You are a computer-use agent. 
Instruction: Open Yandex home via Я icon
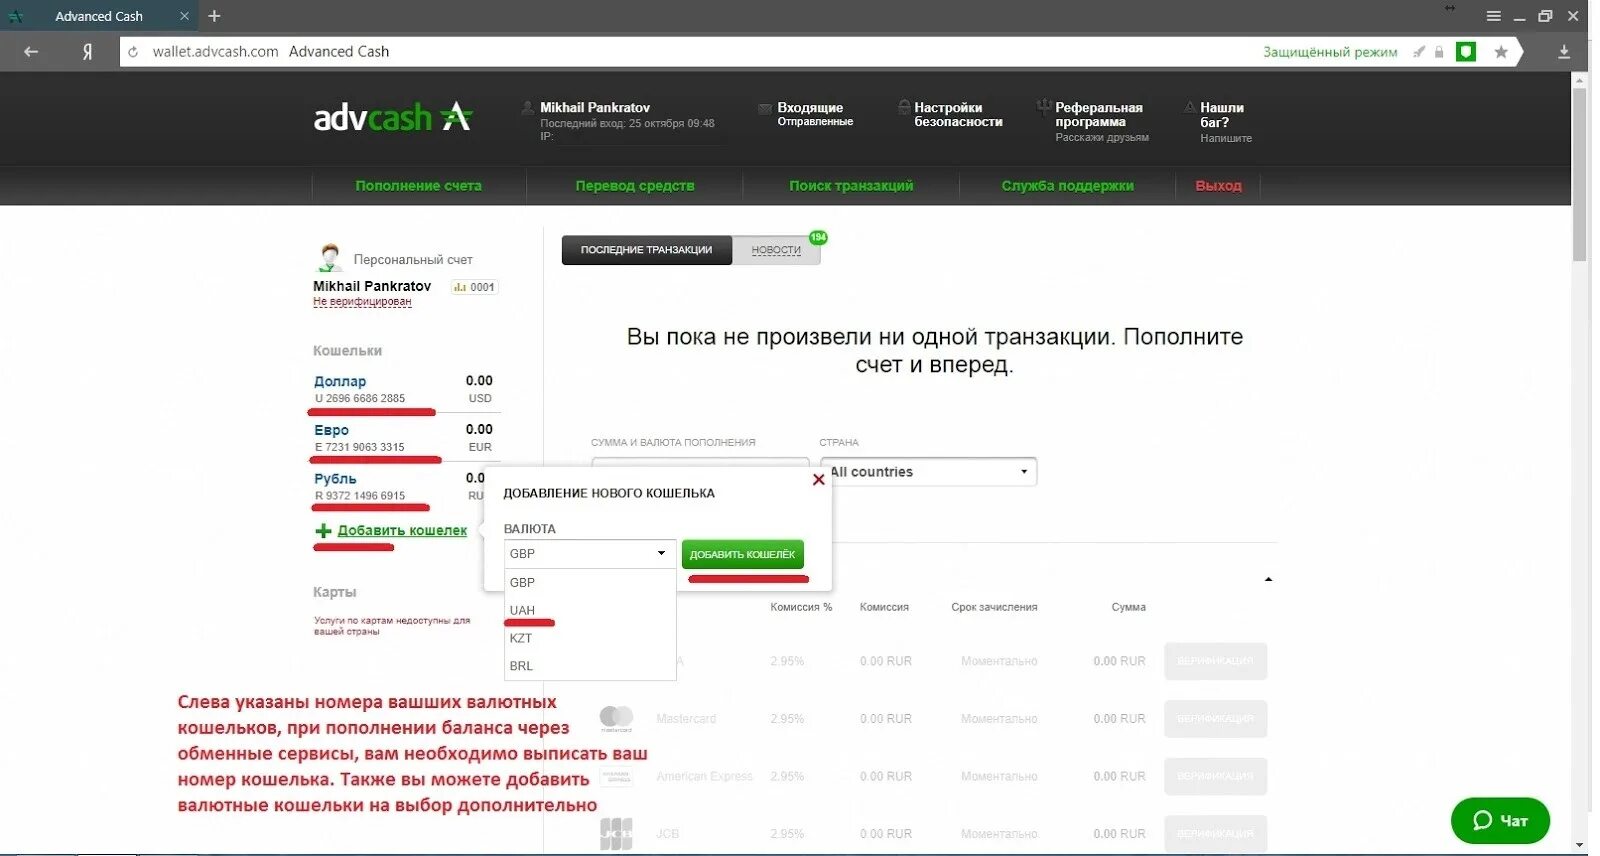87,52
